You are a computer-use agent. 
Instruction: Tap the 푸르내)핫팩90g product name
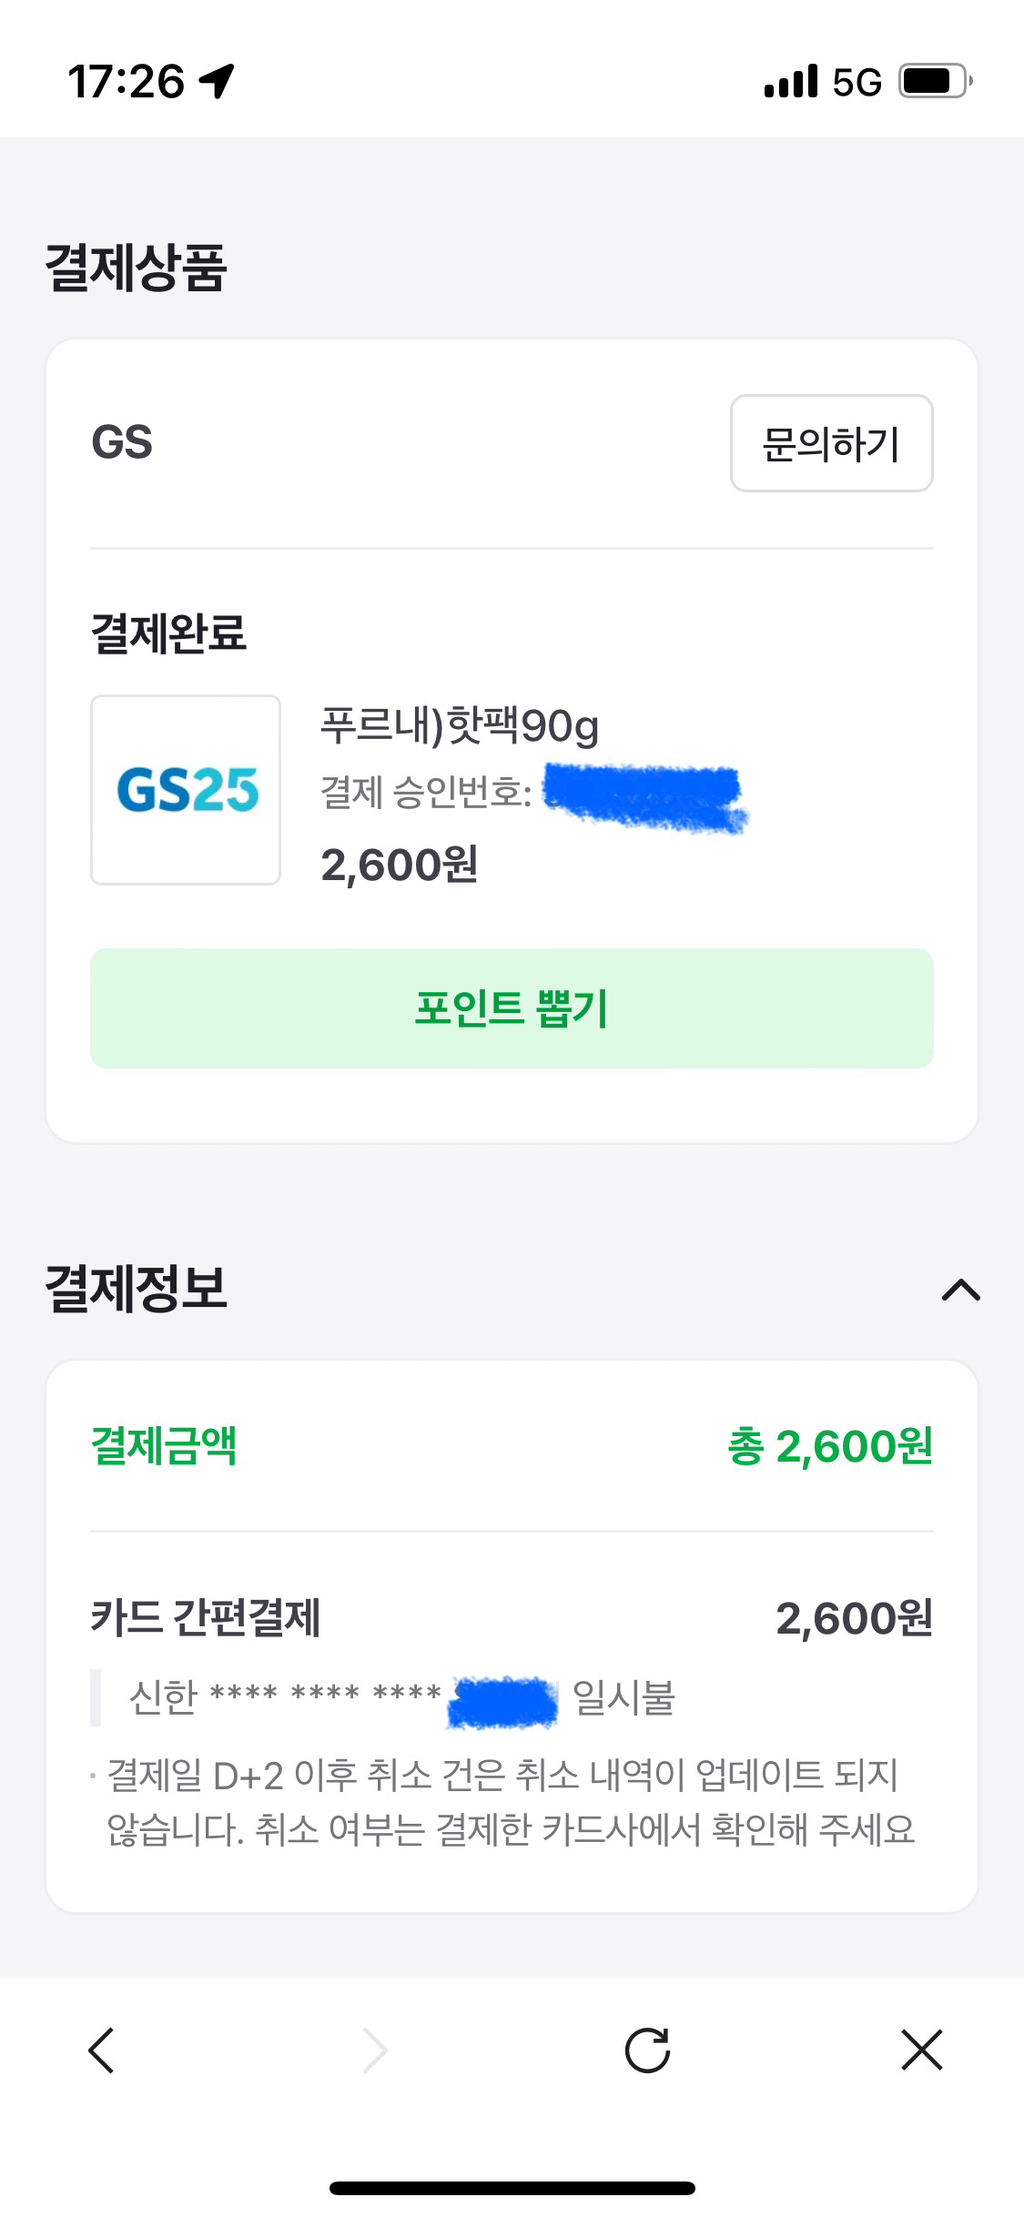459,725
